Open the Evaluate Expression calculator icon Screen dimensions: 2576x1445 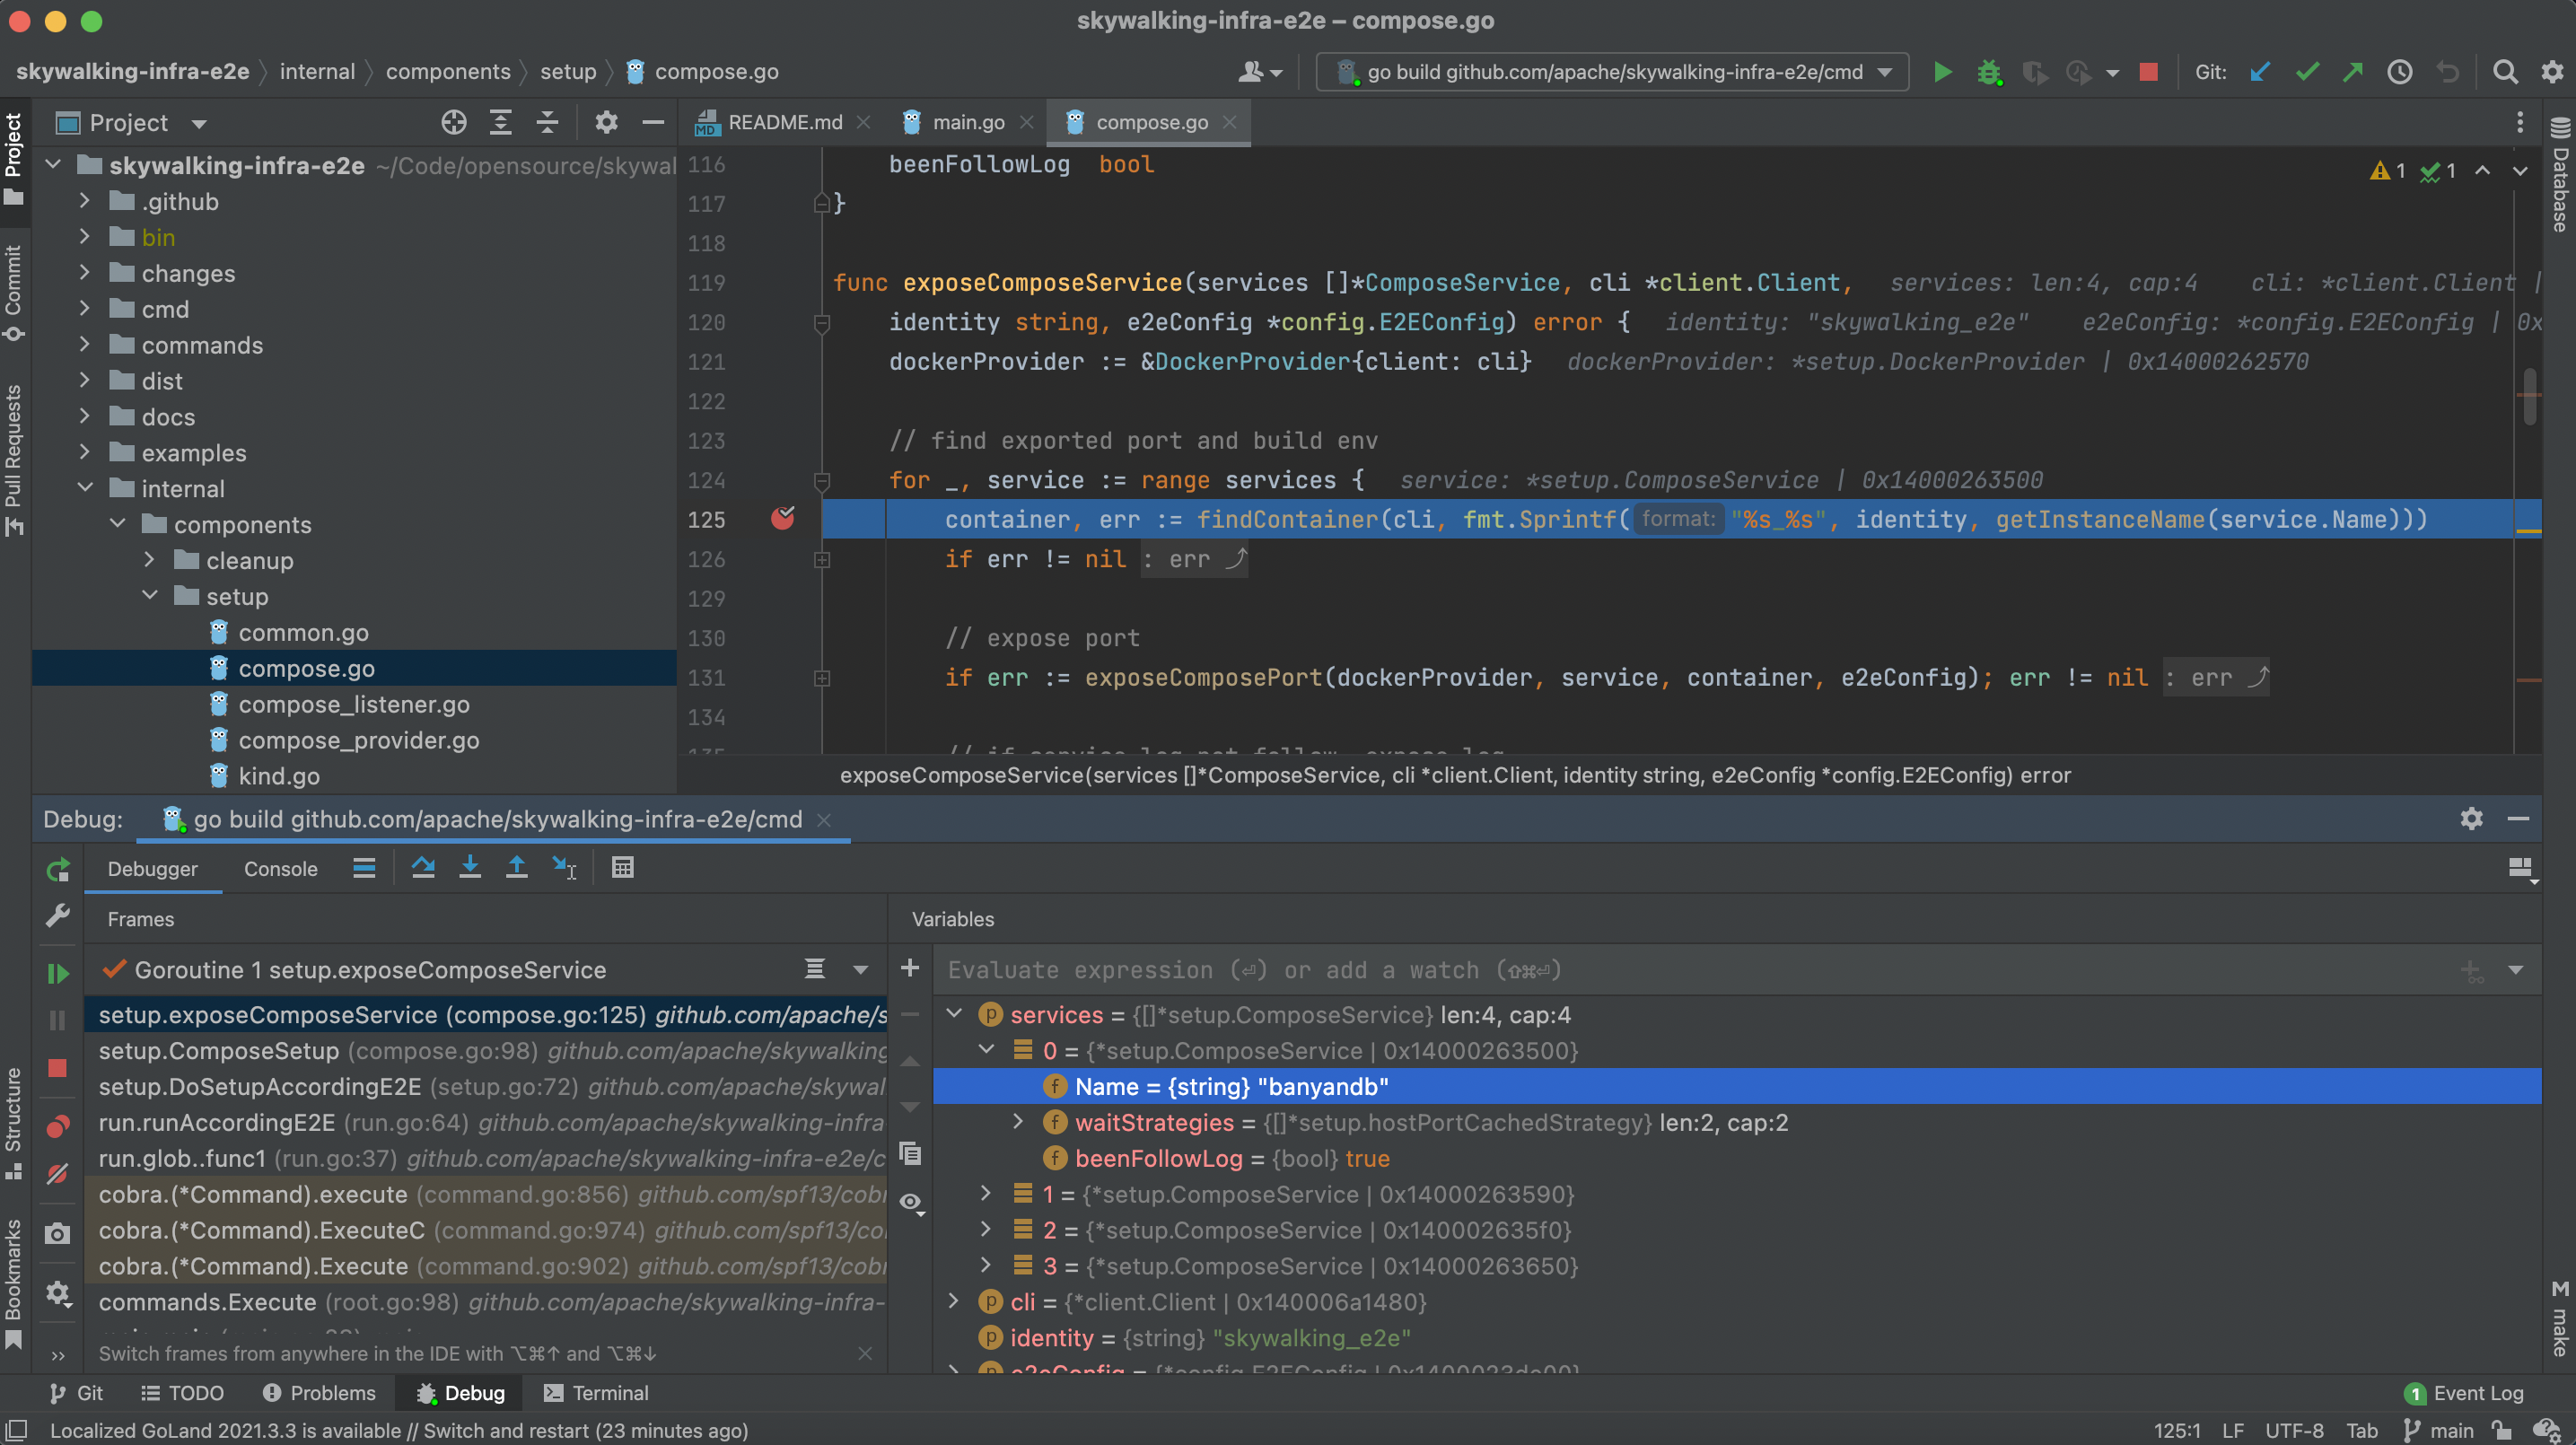tap(623, 867)
